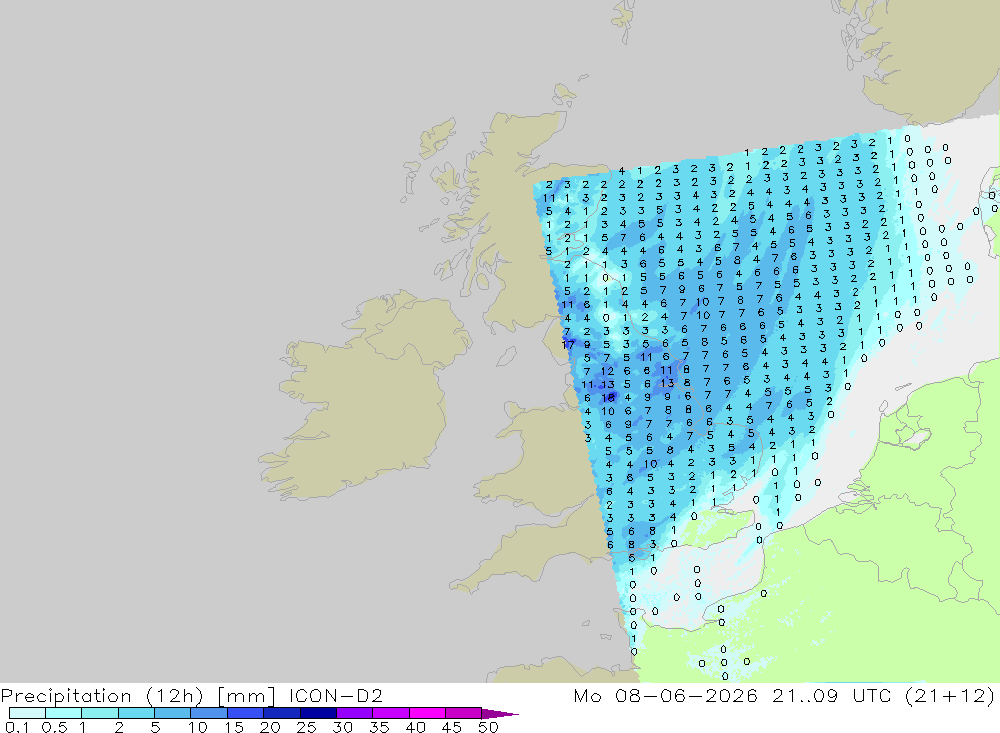Viewport: 1000px width, 733px height.
Task: Click the 'Precipitation (12h)' title text
Action: [102, 696]
